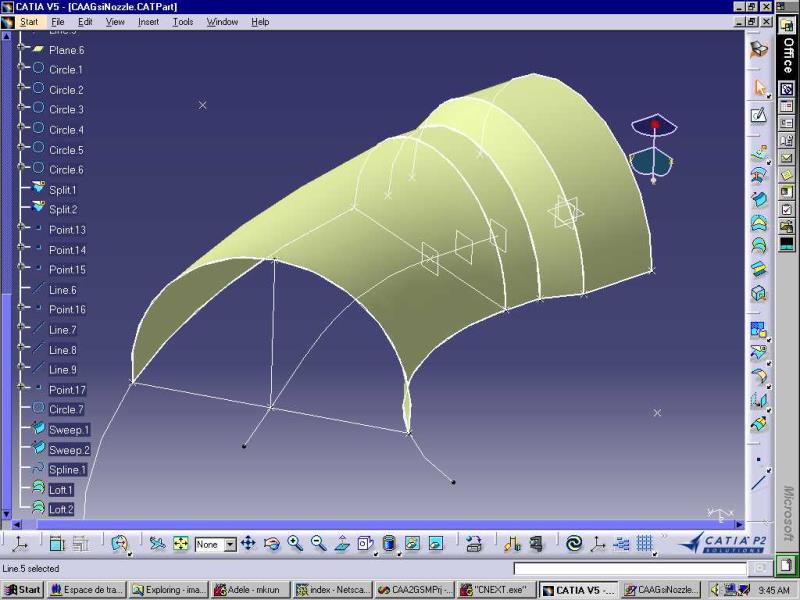Select the Translate/transform tool
The image size is (800, 600).
coord(759,399)
